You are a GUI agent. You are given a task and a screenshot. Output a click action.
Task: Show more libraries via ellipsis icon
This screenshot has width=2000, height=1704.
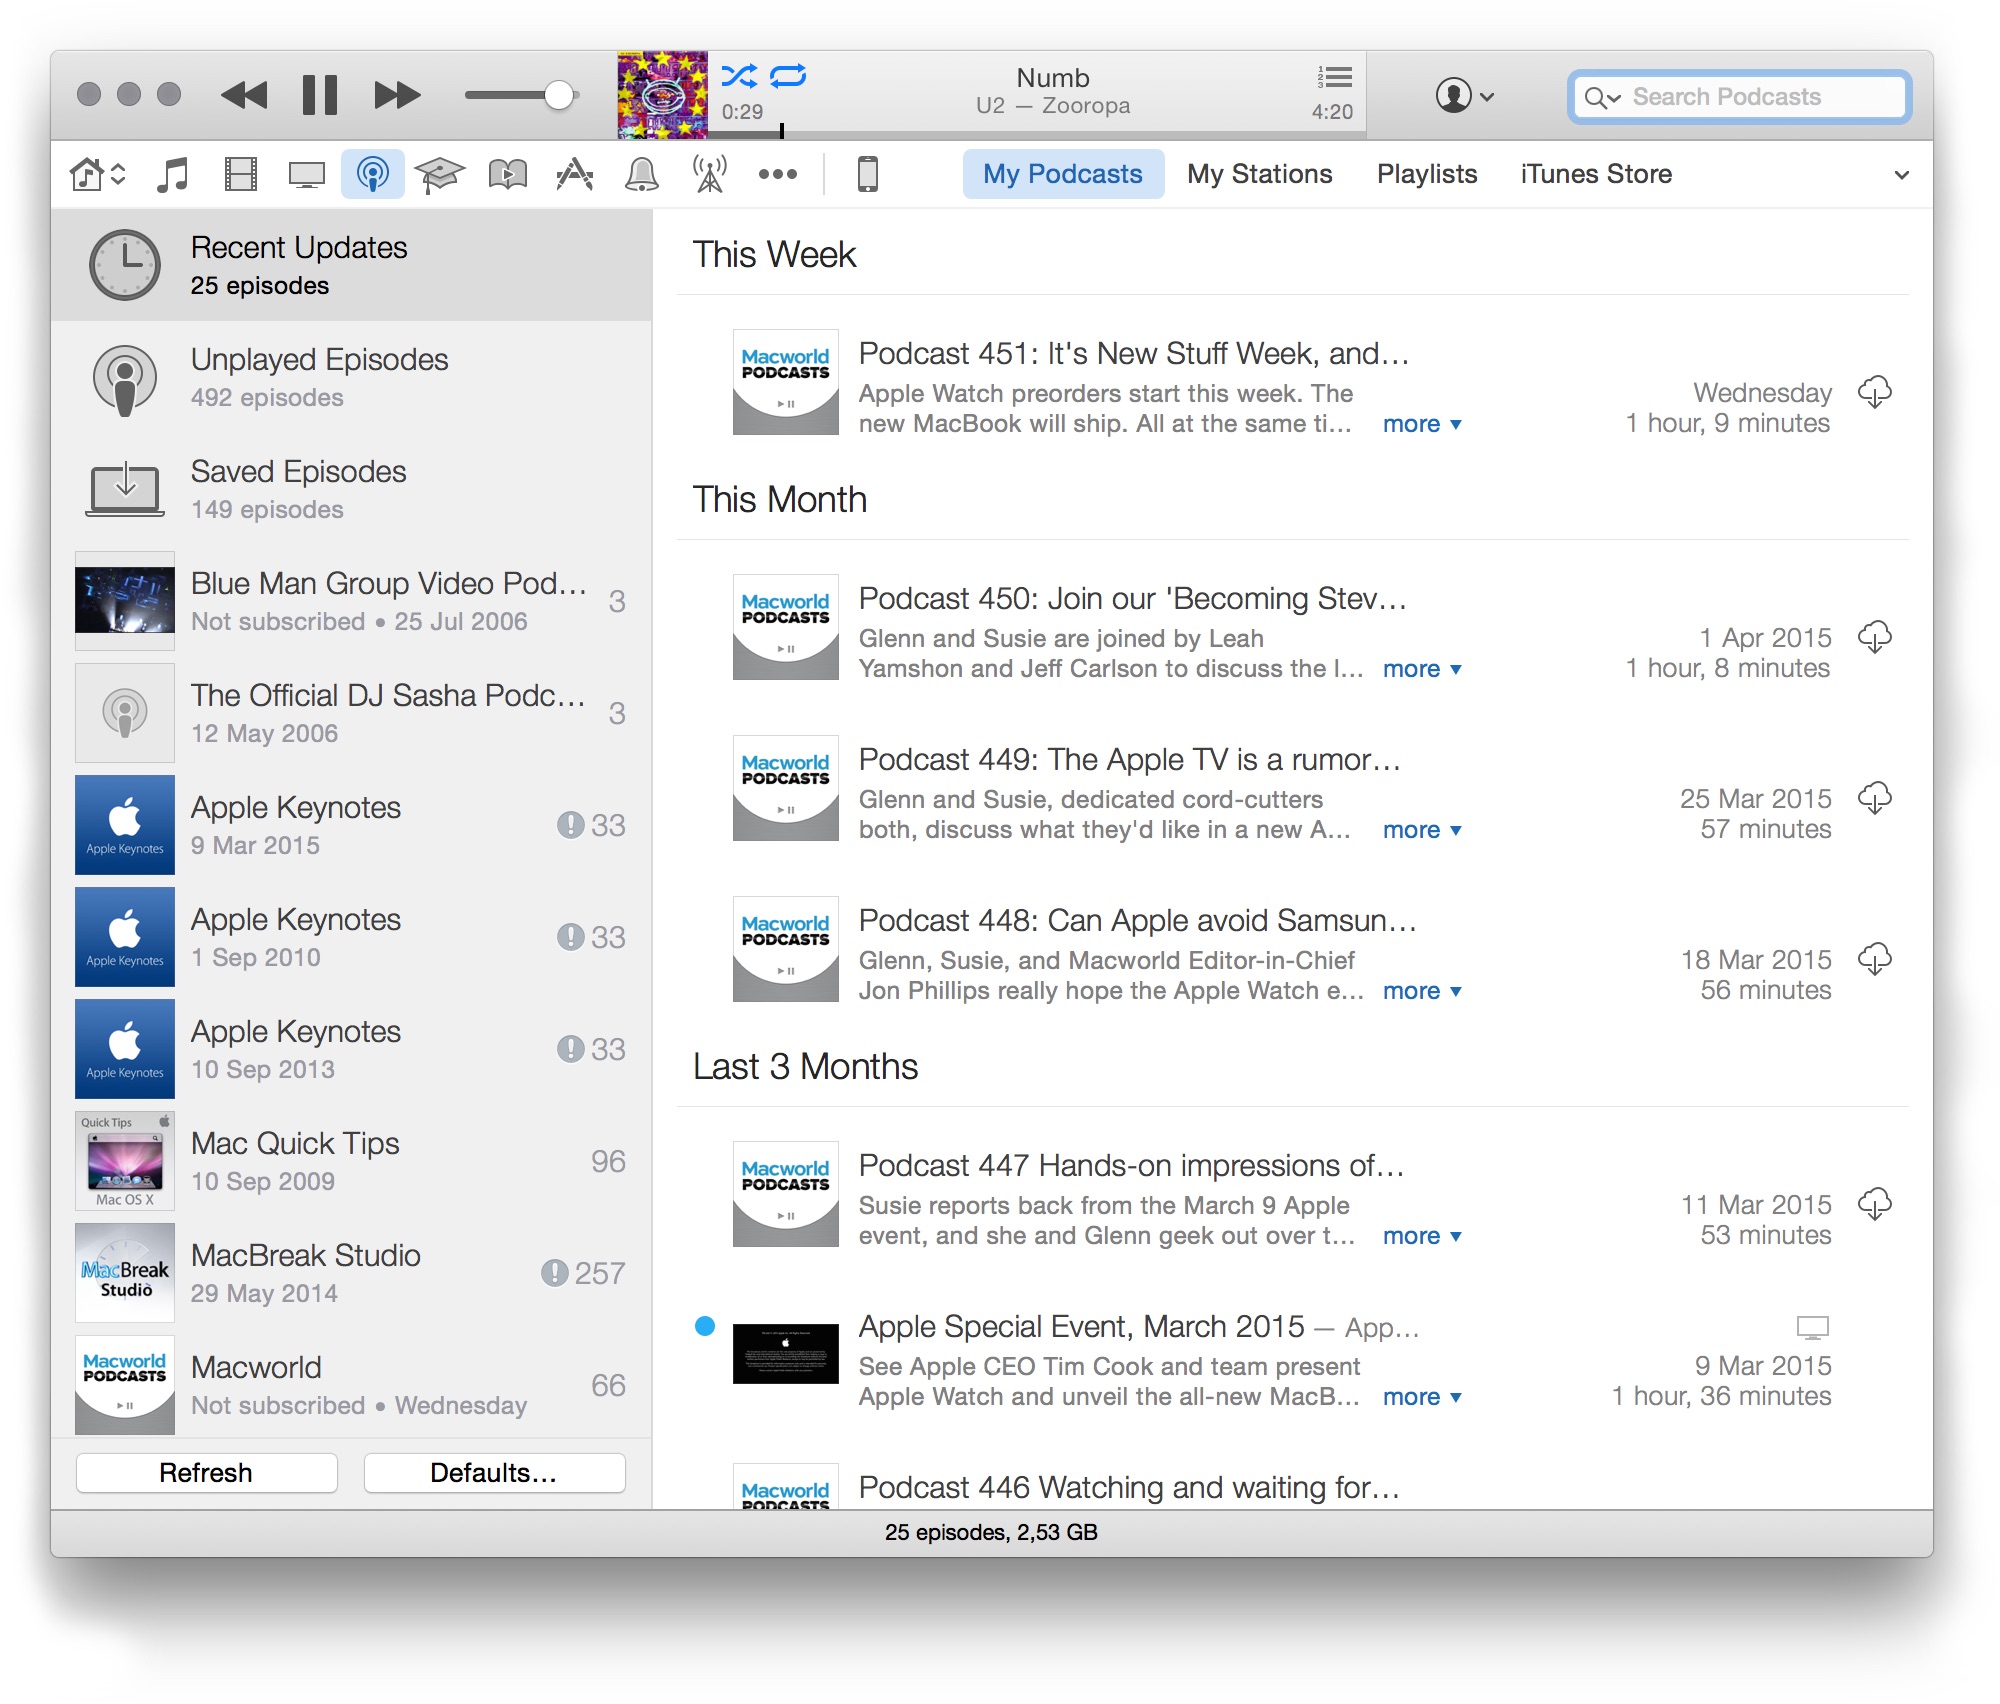coord(777,174)
